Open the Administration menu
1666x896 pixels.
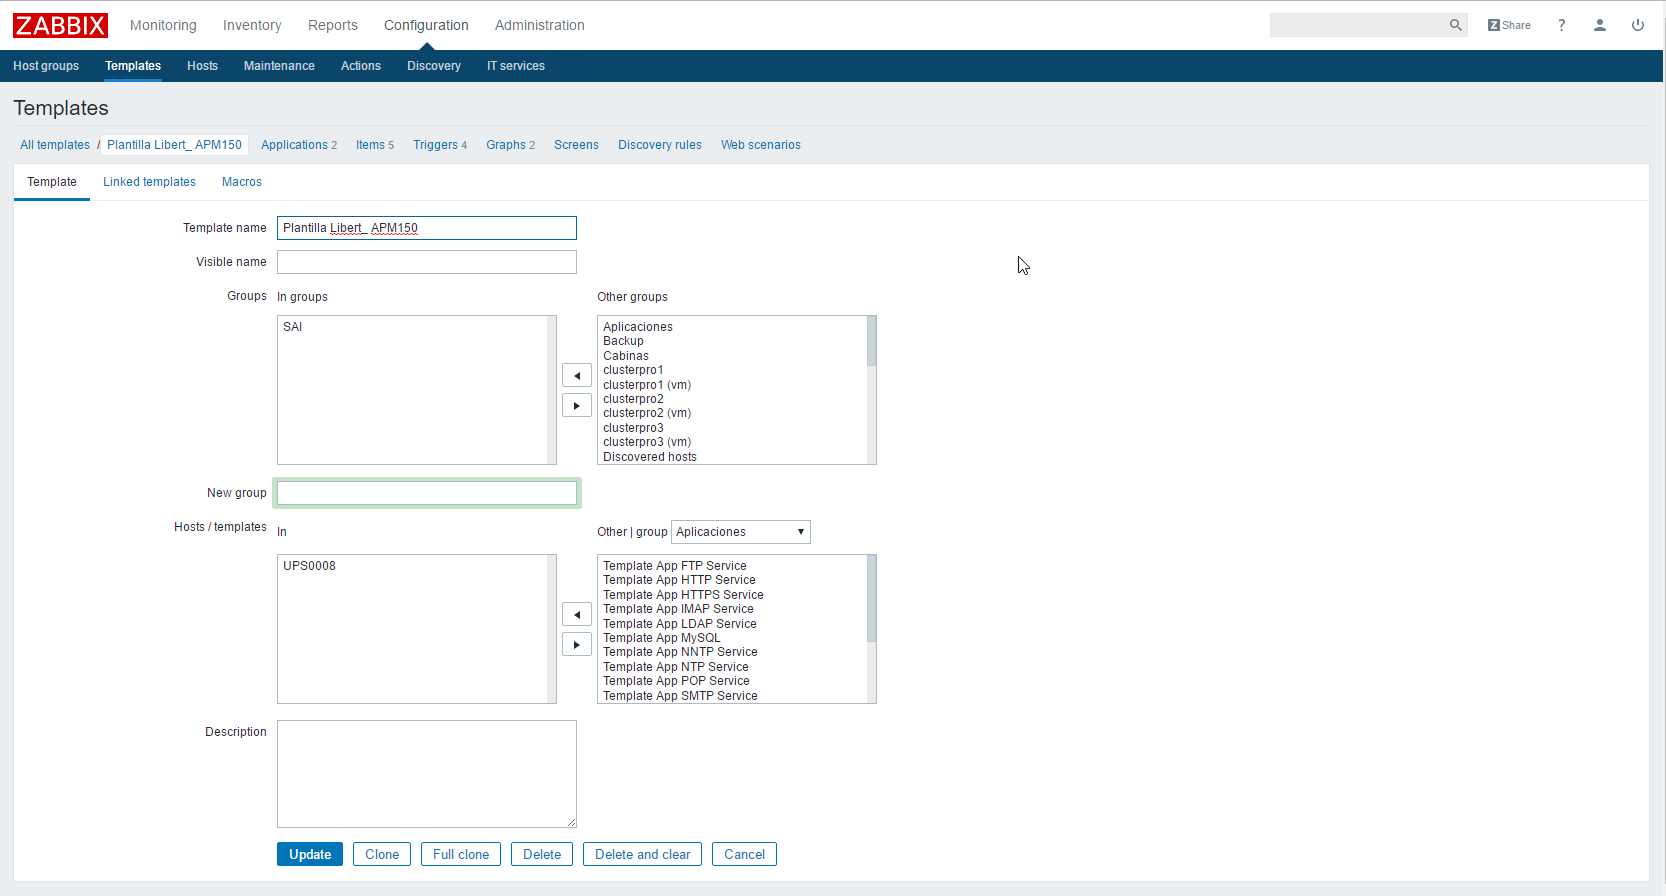coord(539,25)
